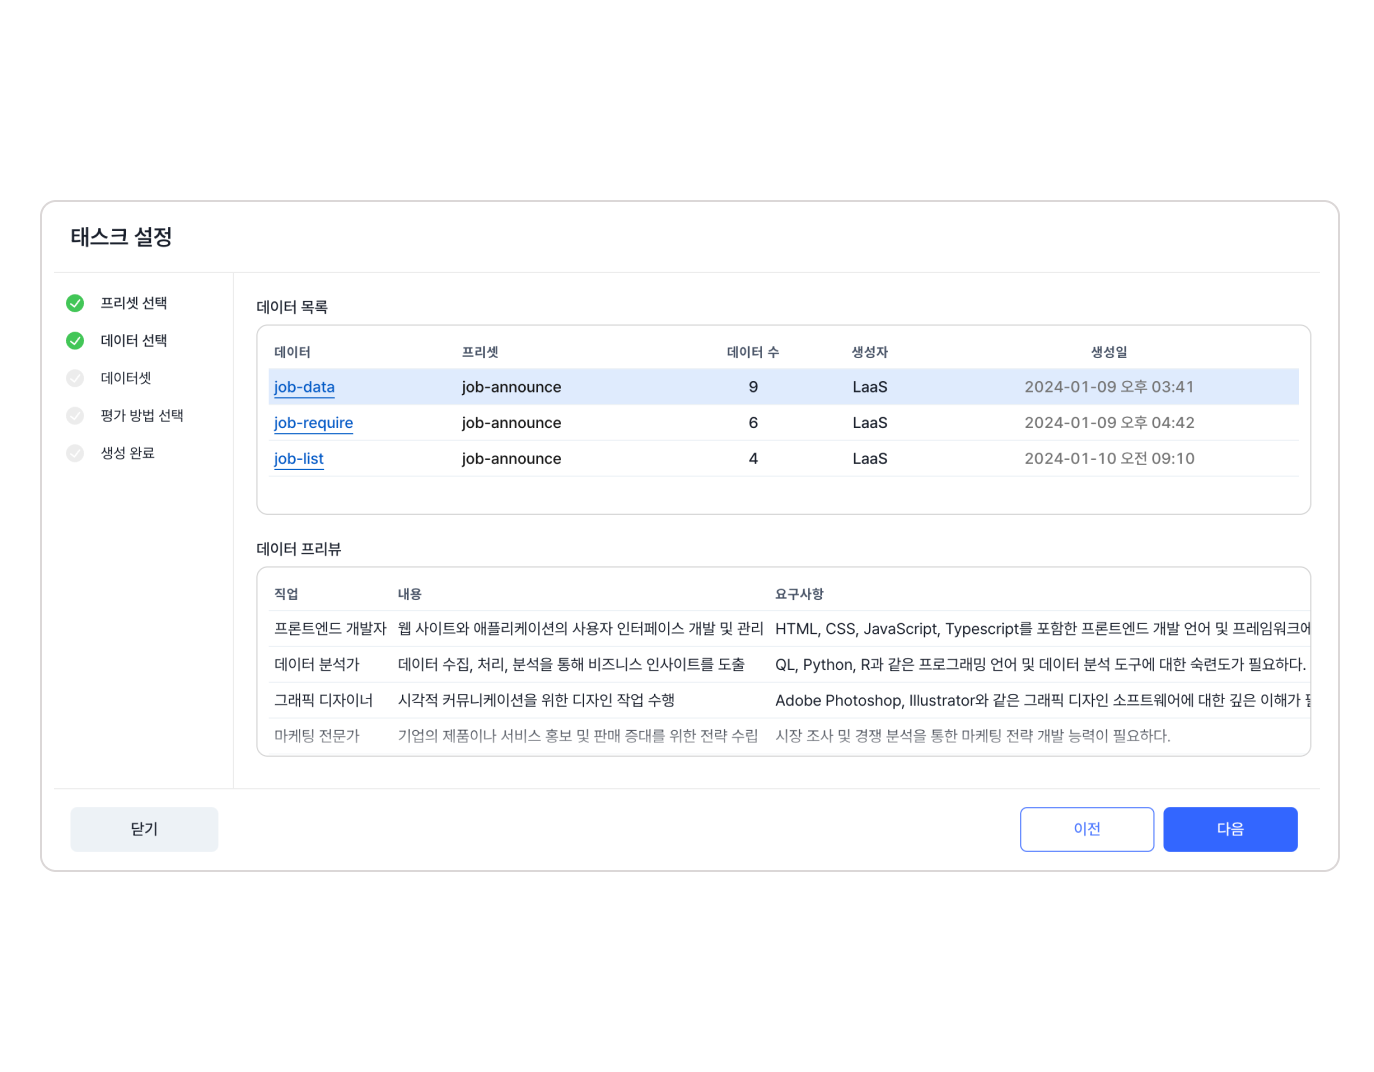Click data count 4 in job-list row
This screenshot has width=1374, height=1072.
(x=753, y=459)
